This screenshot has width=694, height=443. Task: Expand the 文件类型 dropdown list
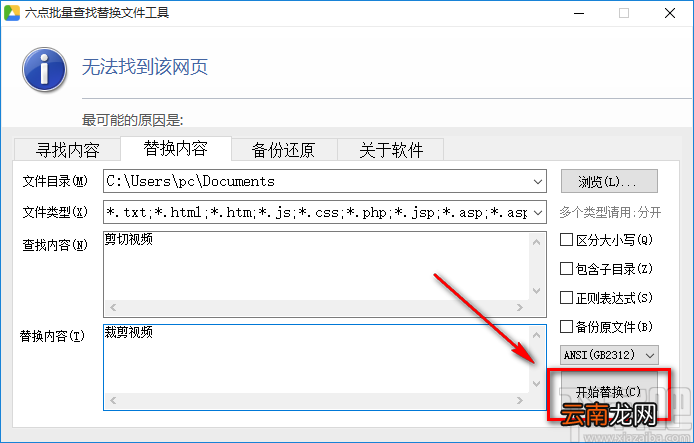pyautogui.click(x=538, y=213)
